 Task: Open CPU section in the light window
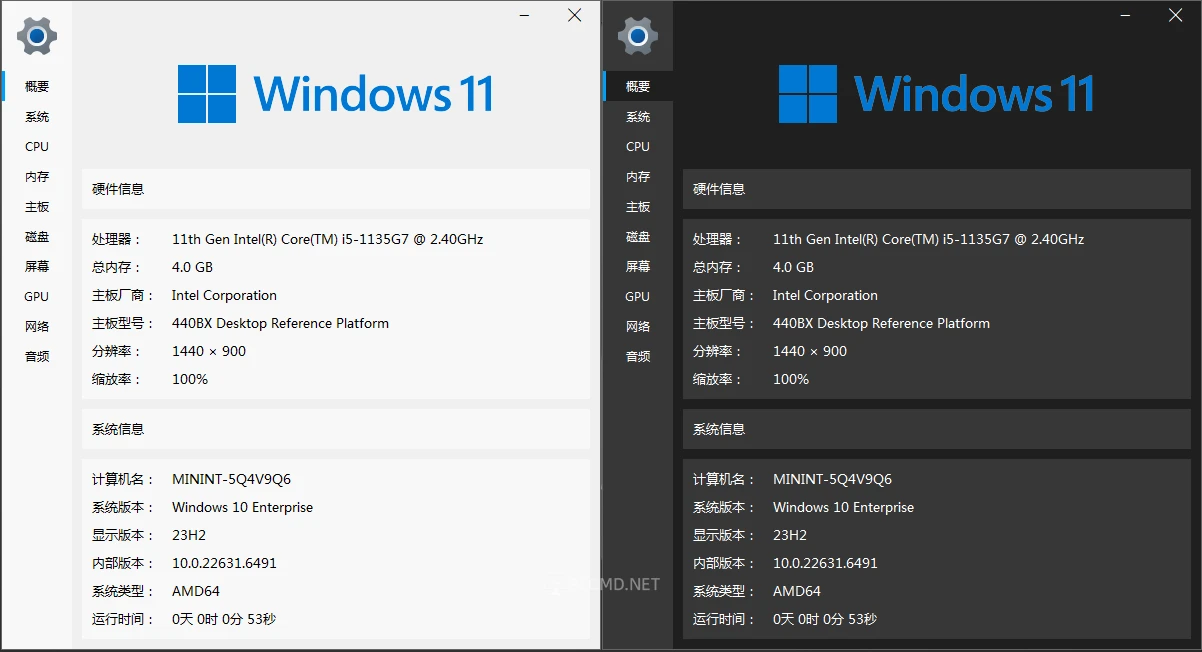click(37, 147)
